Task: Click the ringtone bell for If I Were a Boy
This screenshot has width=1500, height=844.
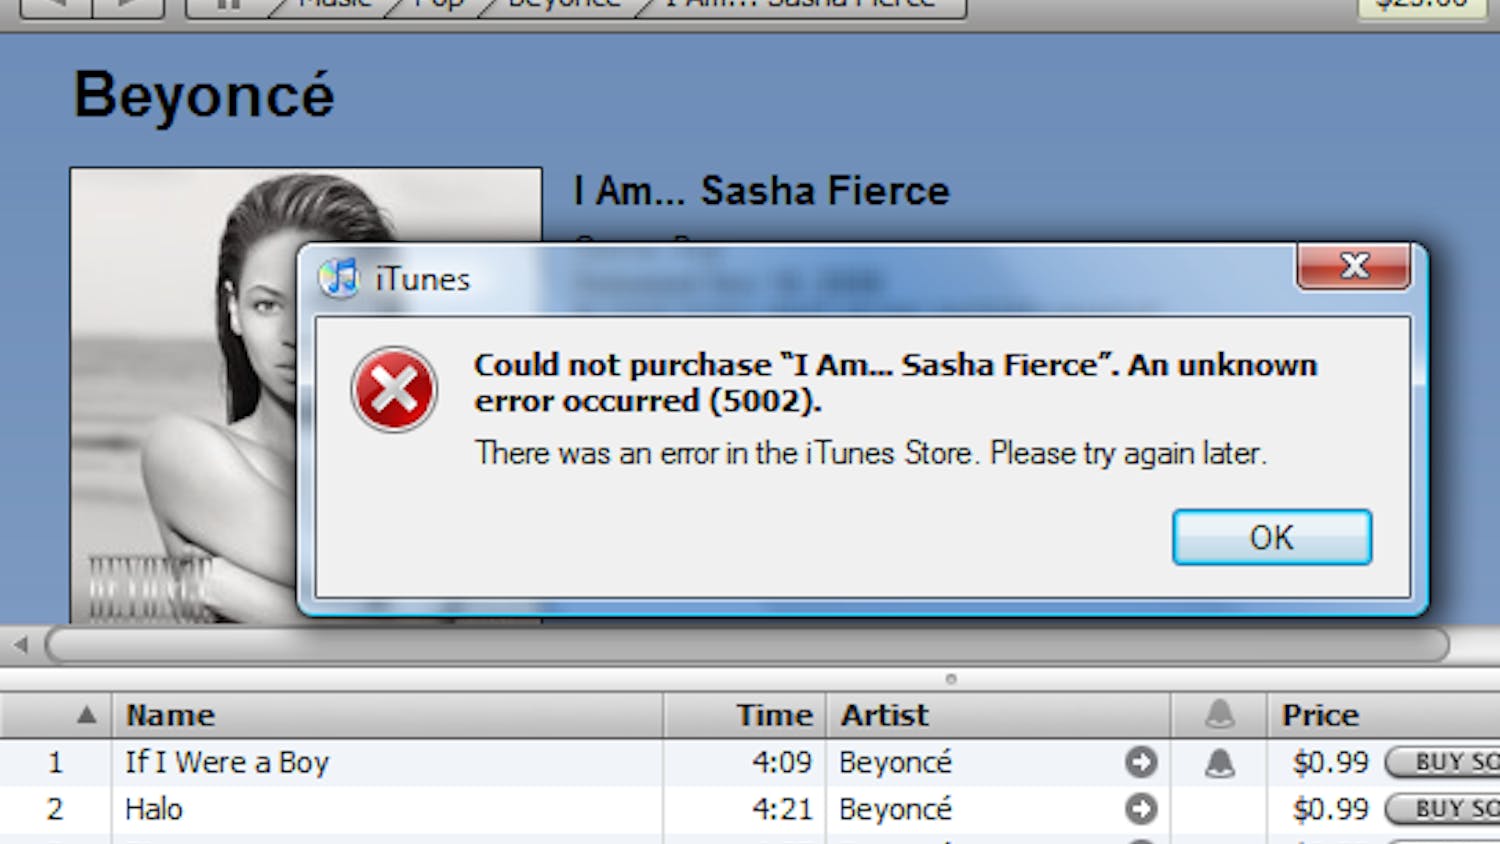Action: tap(1219, 763)
